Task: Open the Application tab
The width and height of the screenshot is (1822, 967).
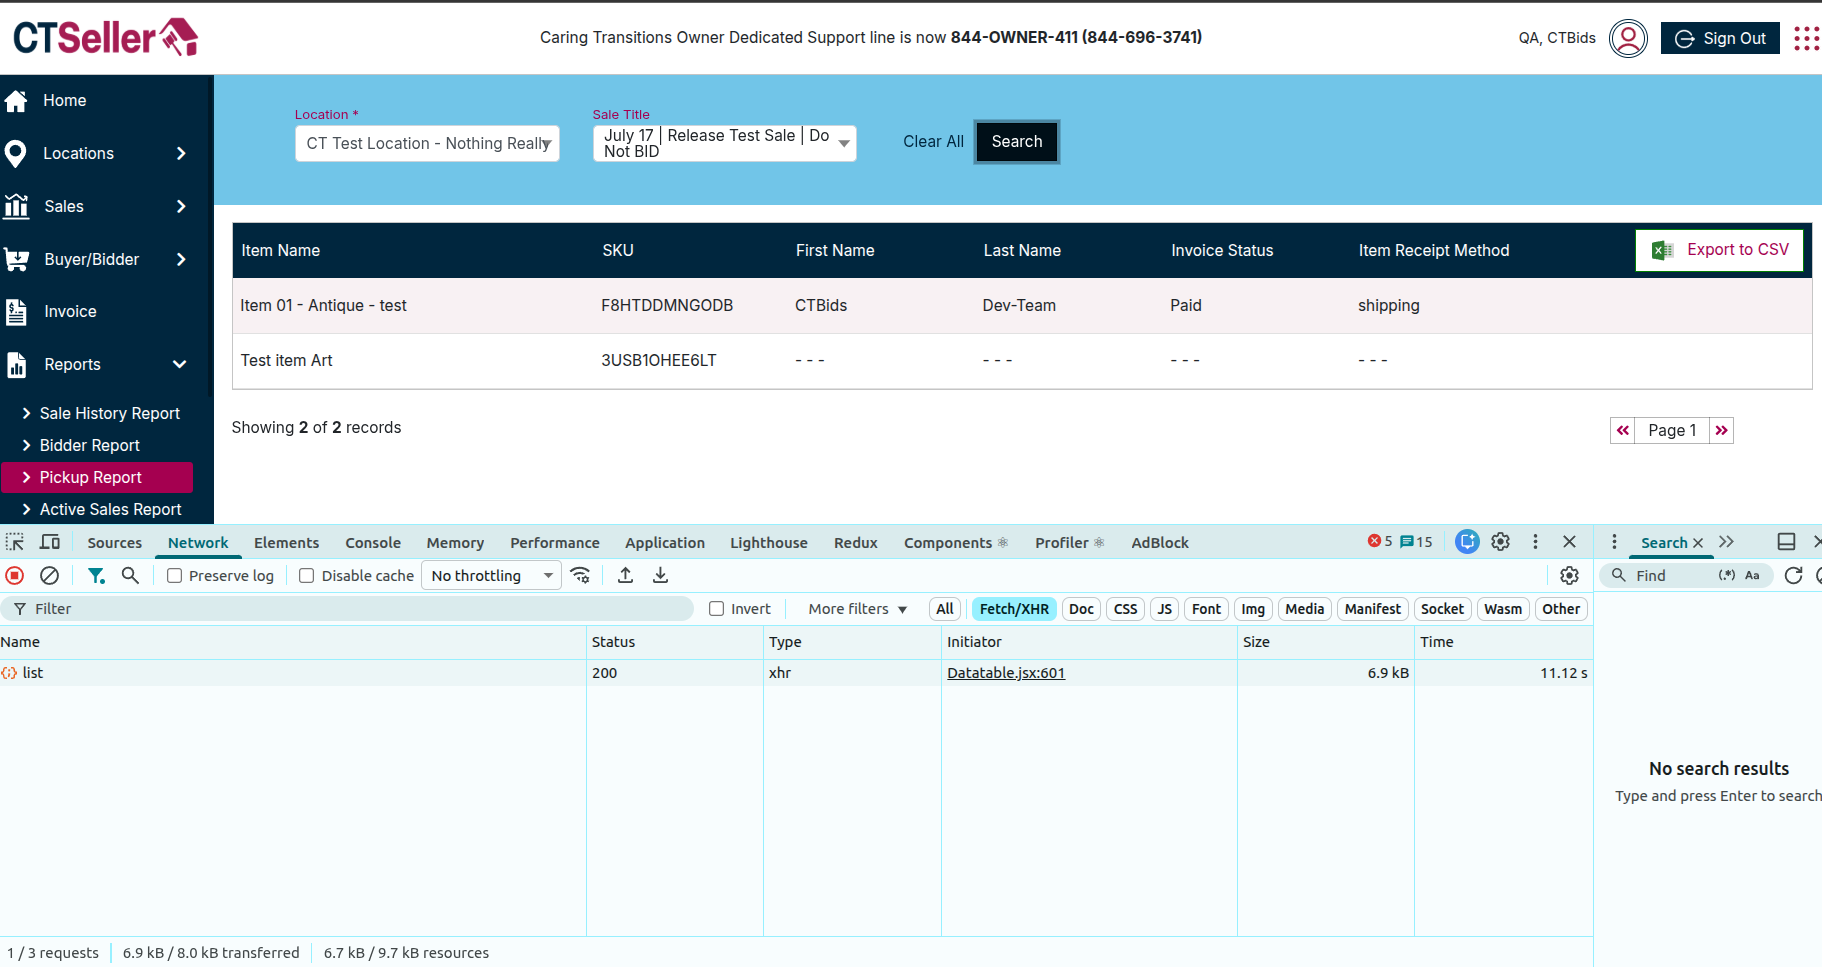Action: point(665,543)
